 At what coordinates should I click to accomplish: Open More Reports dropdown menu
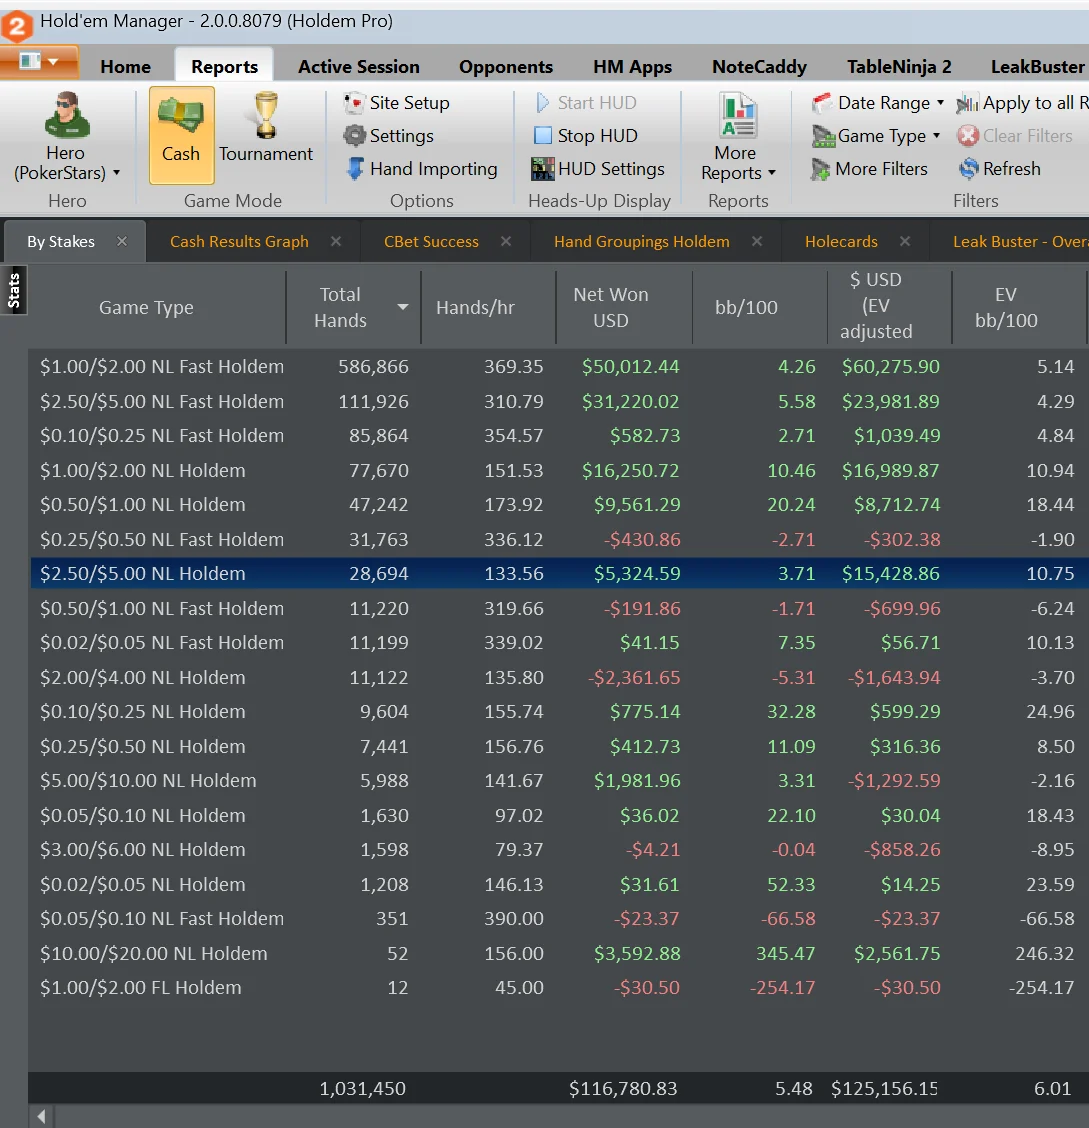[x=738, y=163]
